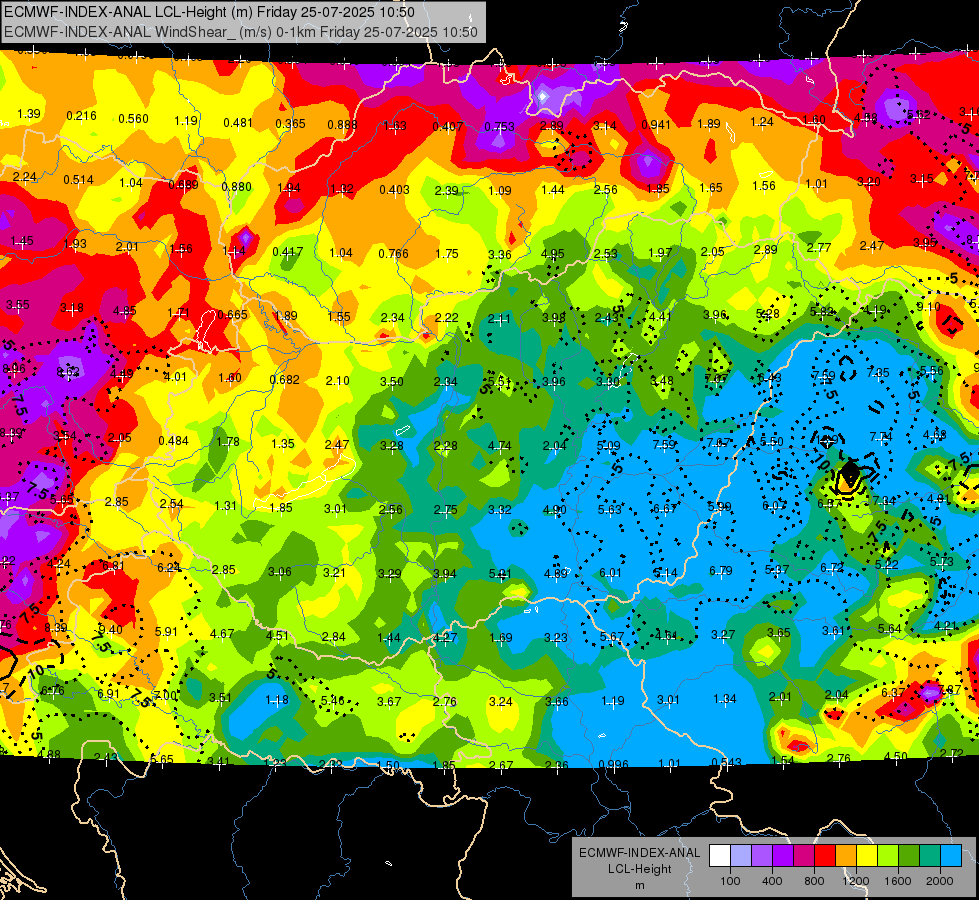Select the pale lavender legend swatch
Screen dimensions: 979x900
click(741, 856)
